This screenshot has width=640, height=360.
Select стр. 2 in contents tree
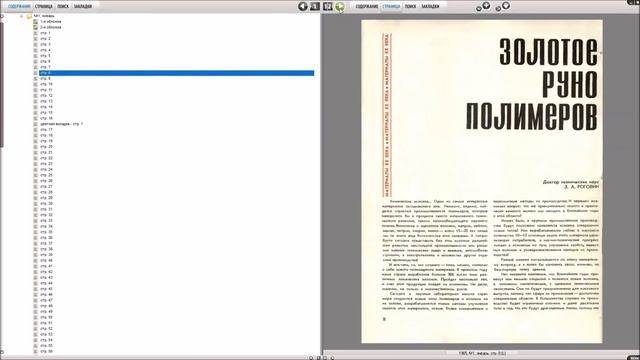point(45,39)
